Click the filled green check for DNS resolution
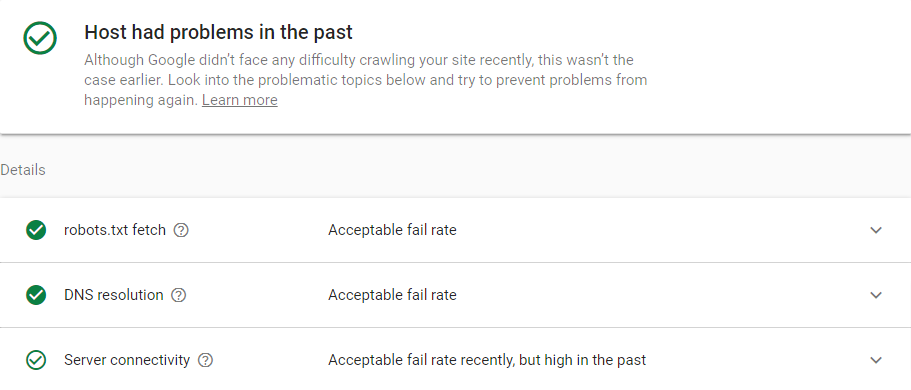The width and height of the screenshot is (911, 390). coord(36,295)
